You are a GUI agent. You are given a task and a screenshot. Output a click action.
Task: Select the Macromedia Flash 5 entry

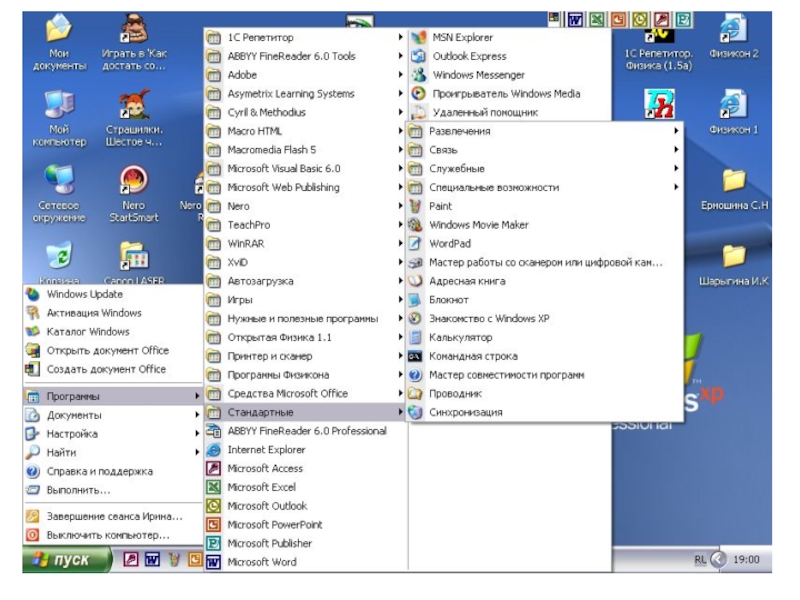(x=305, y=150)
